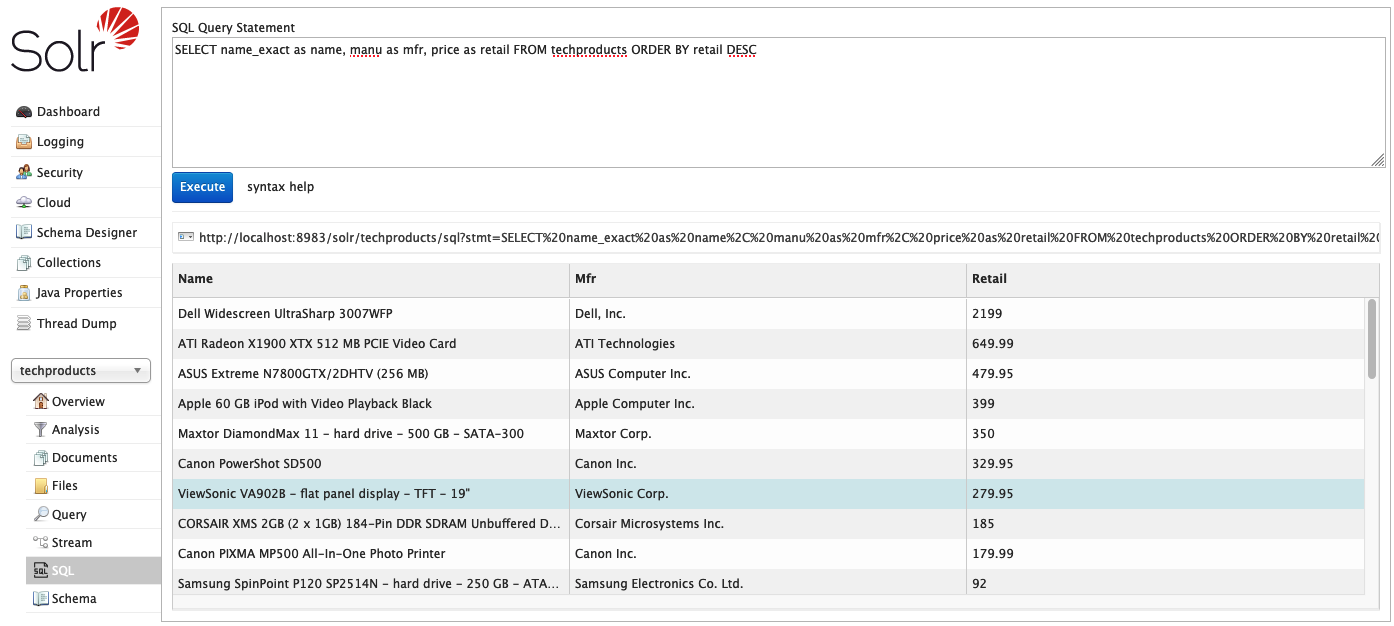Click the Security users icon

click(x=24, y=173)
